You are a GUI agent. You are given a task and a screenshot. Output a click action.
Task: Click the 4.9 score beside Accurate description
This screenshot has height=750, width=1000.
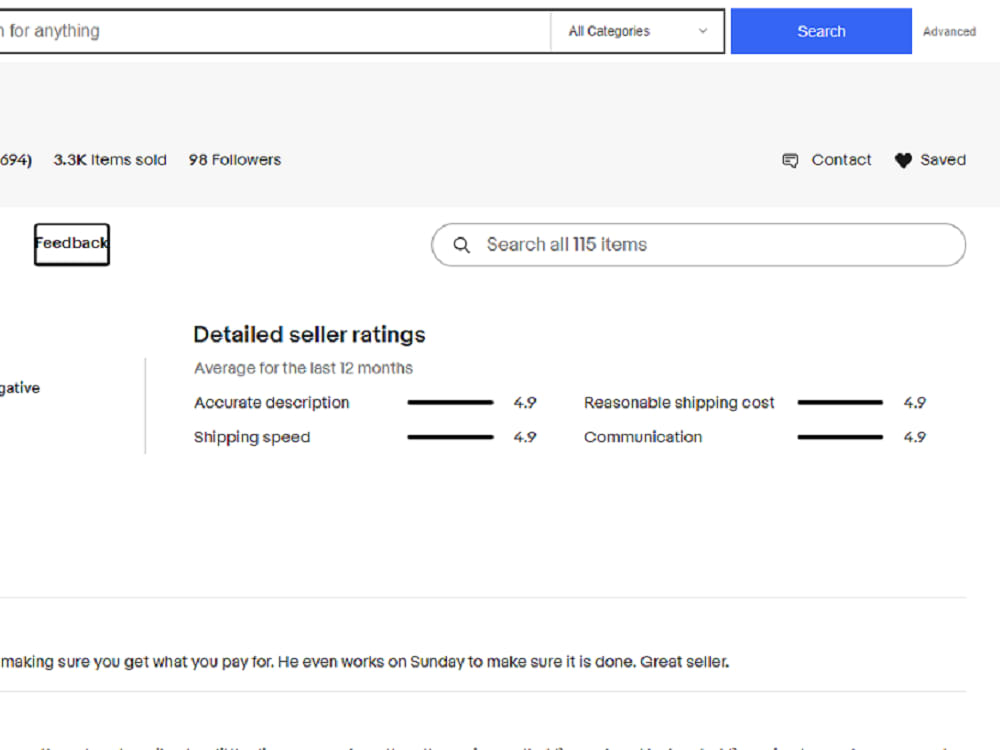525,403
